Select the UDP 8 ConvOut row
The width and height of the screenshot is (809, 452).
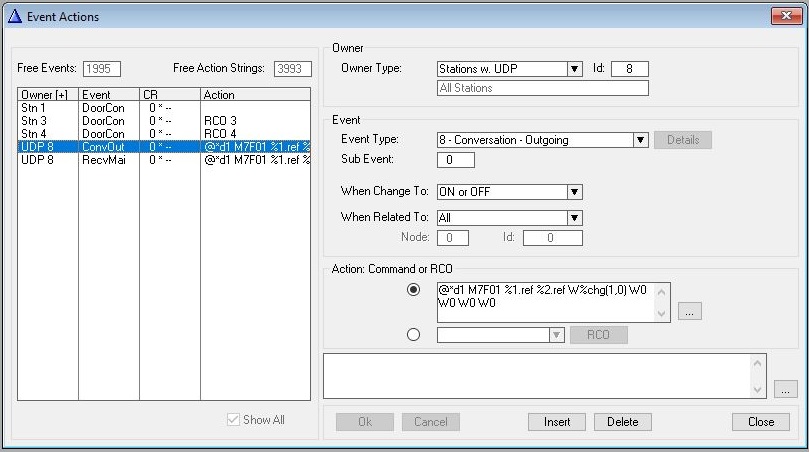164,147
